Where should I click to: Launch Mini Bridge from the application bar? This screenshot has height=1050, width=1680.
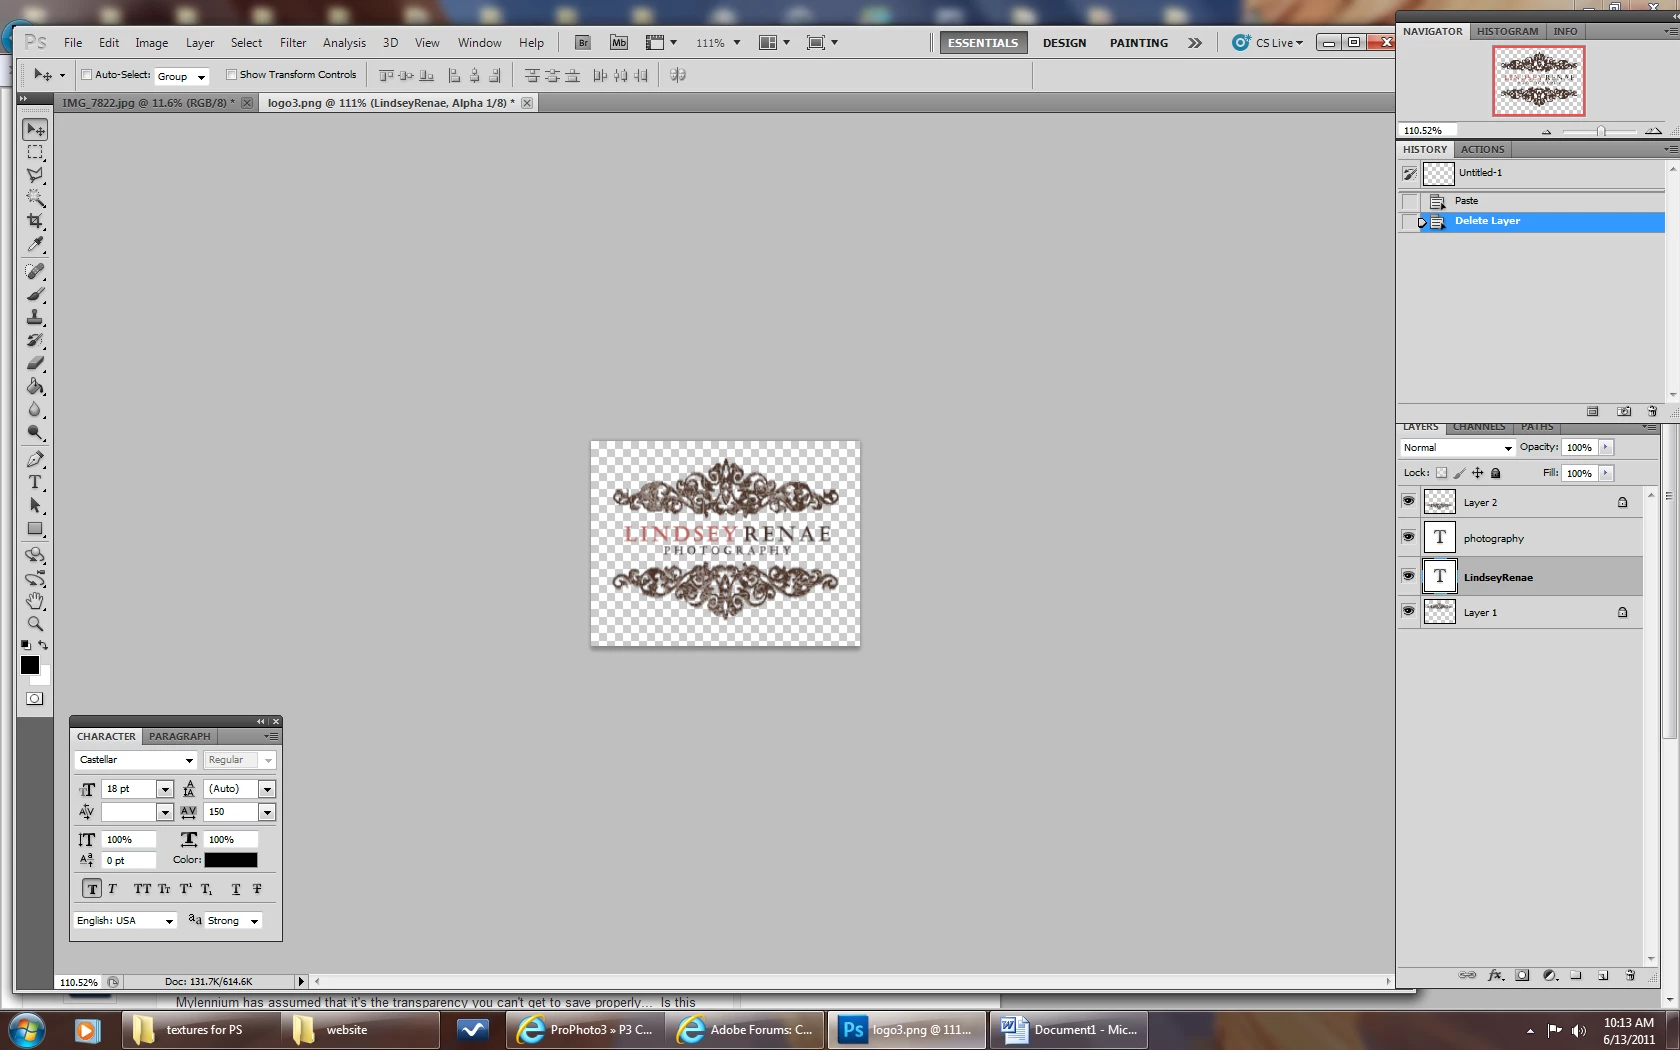619,43
